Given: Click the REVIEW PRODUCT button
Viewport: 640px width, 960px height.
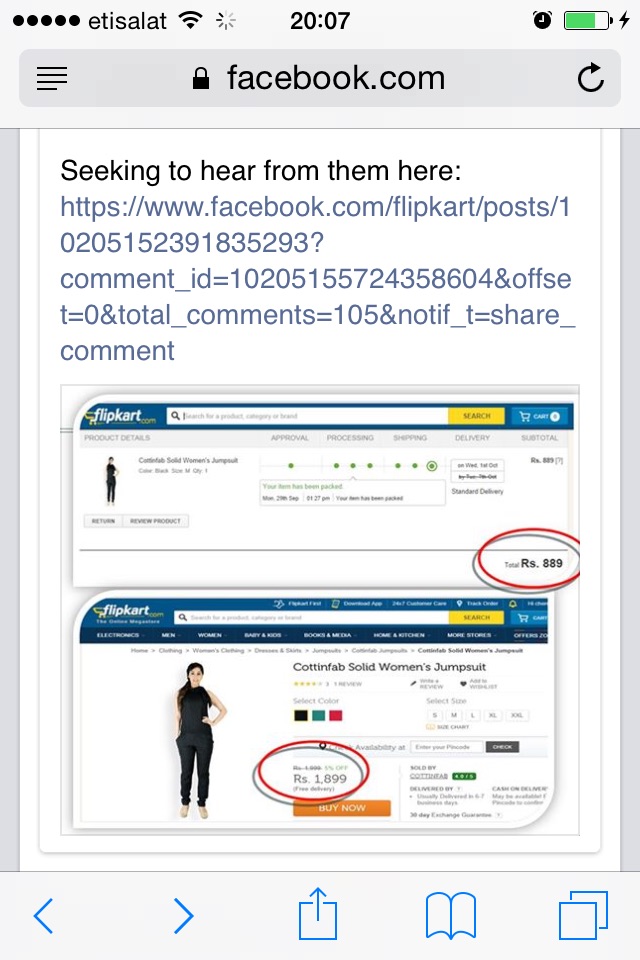Looking at the screenshot, I should point(156,521).
